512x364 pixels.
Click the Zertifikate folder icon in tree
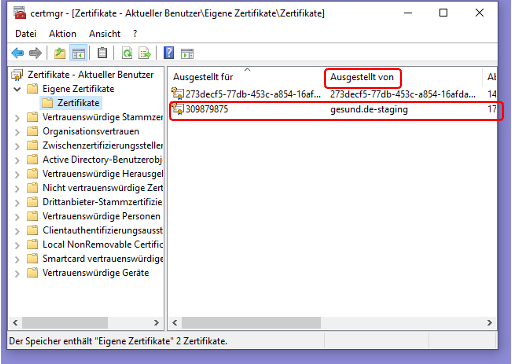[x=47, y=103]
